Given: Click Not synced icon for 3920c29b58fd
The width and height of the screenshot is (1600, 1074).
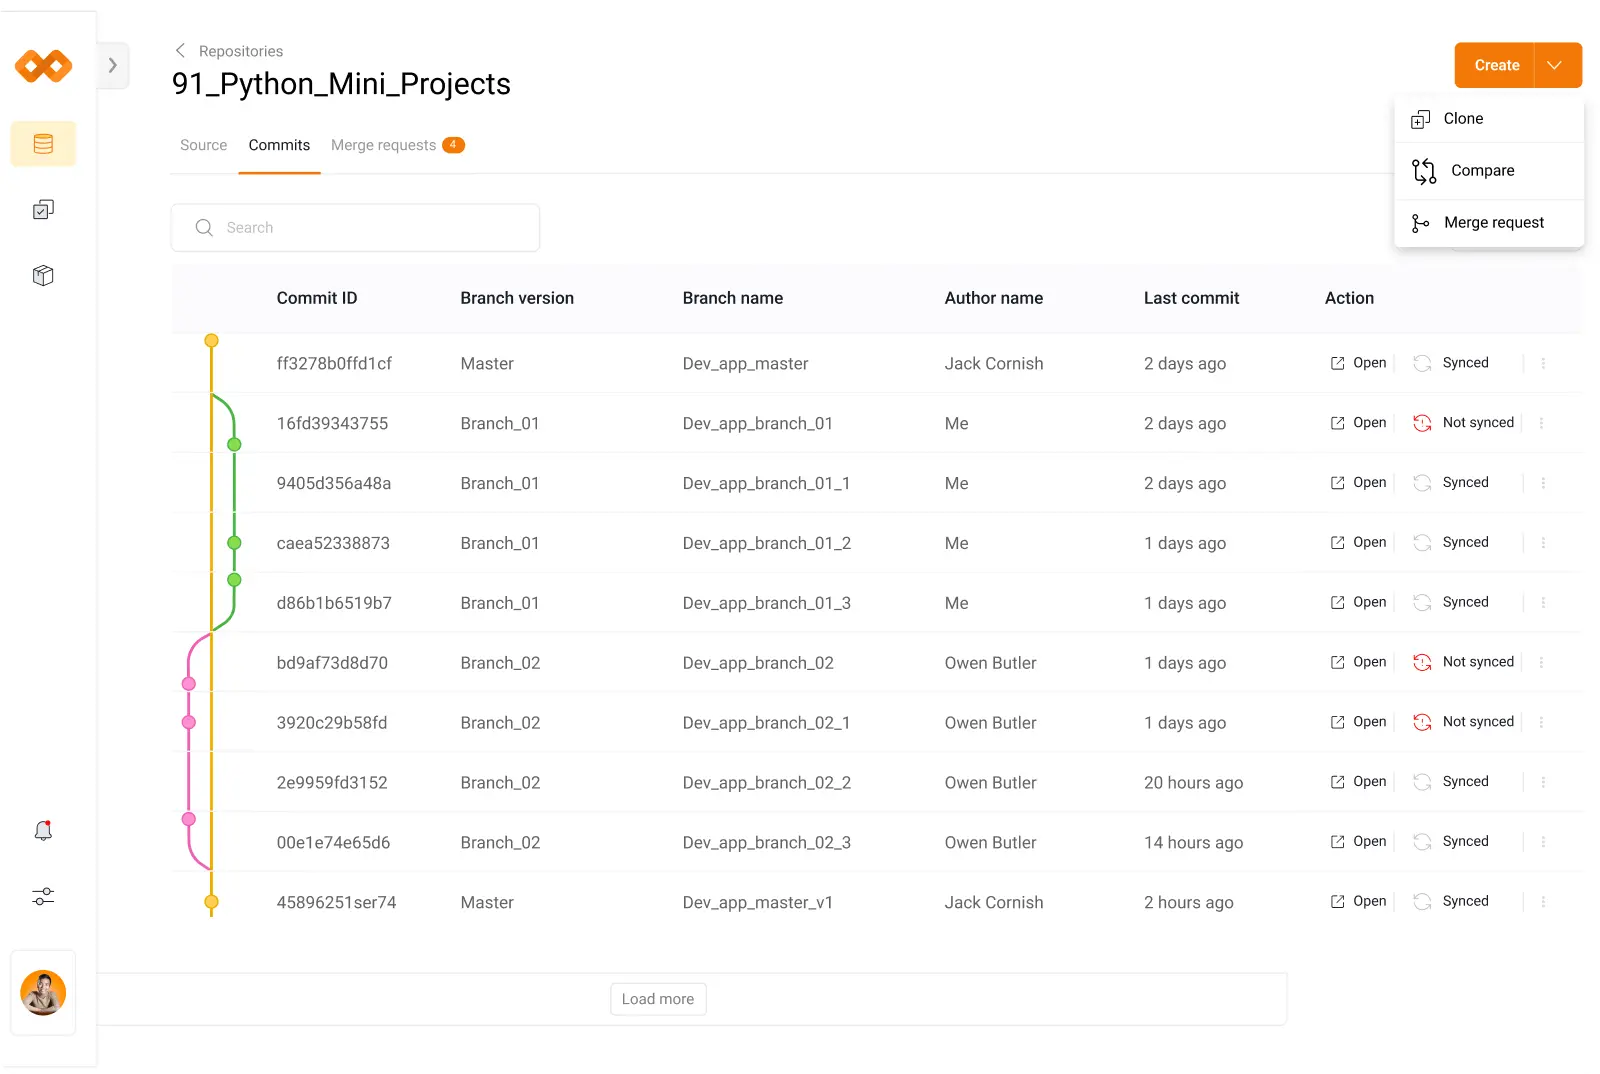Looking at the screenshot, I should click(1422, 722).
